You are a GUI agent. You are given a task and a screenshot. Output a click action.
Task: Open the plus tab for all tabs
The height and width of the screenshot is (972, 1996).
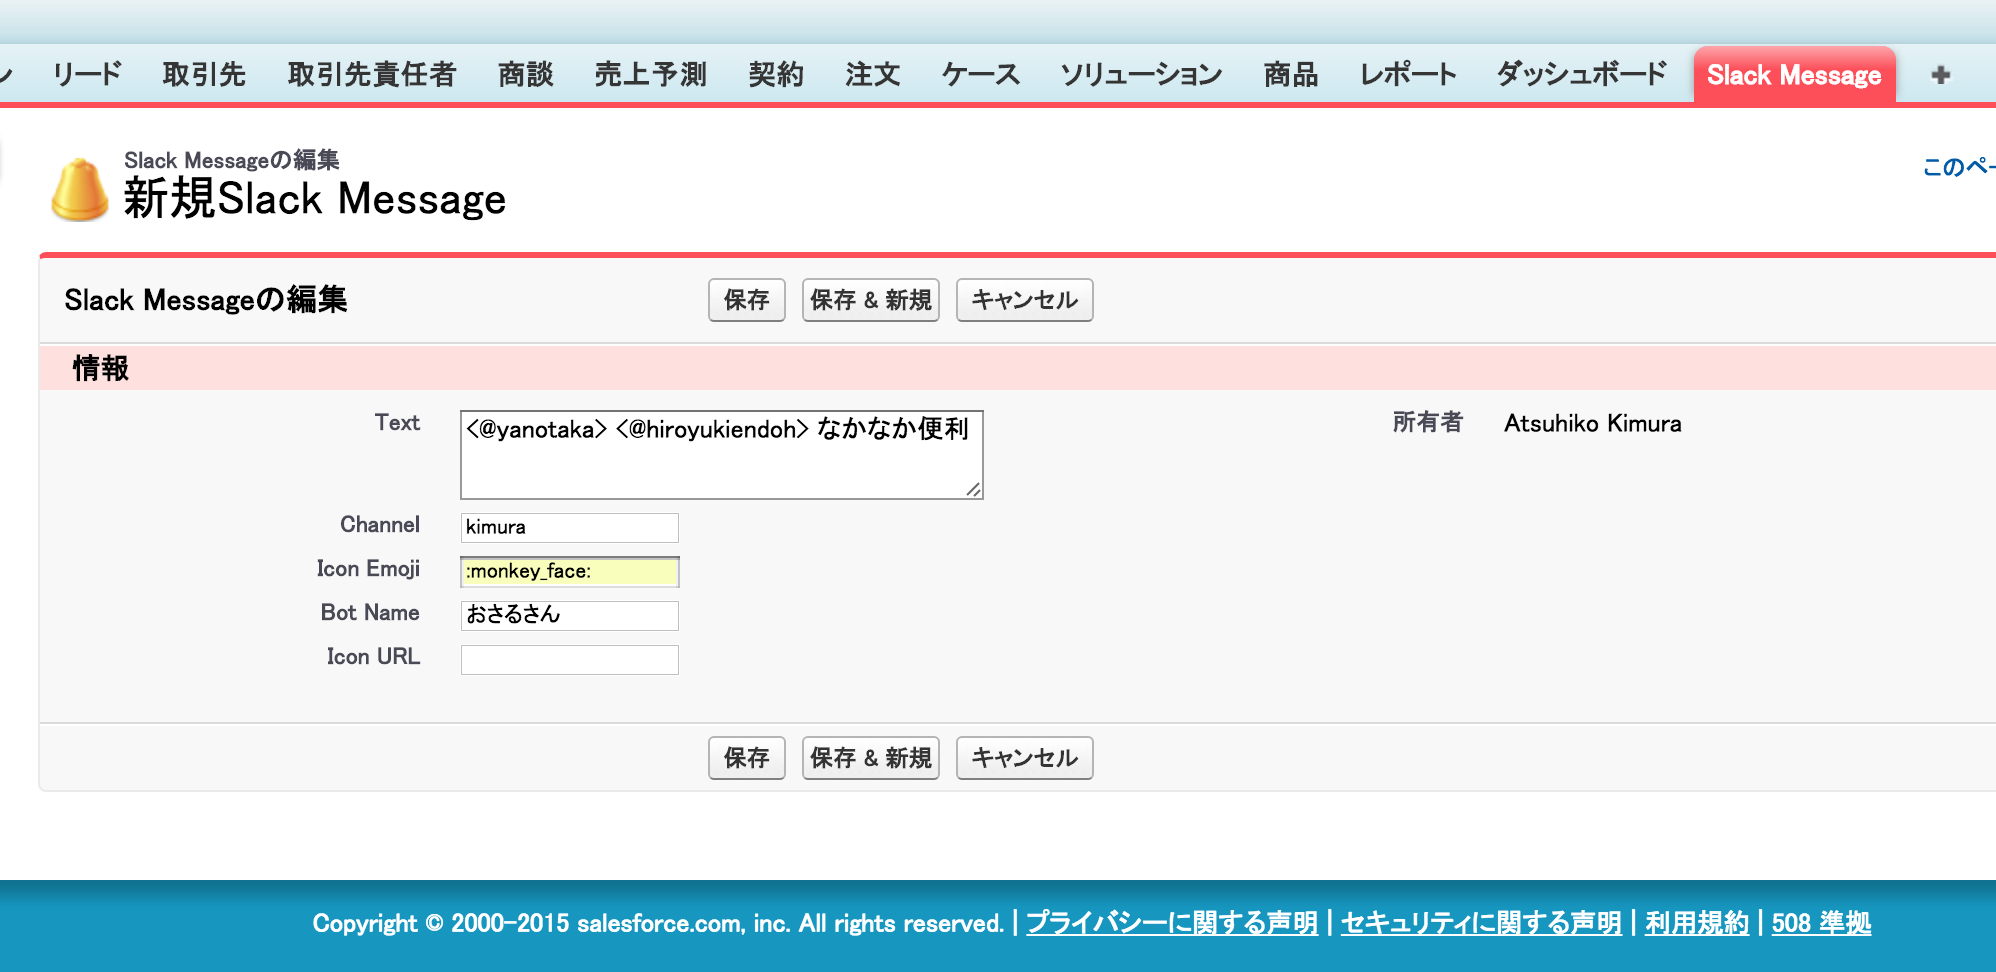click(x=1940, y=75)
